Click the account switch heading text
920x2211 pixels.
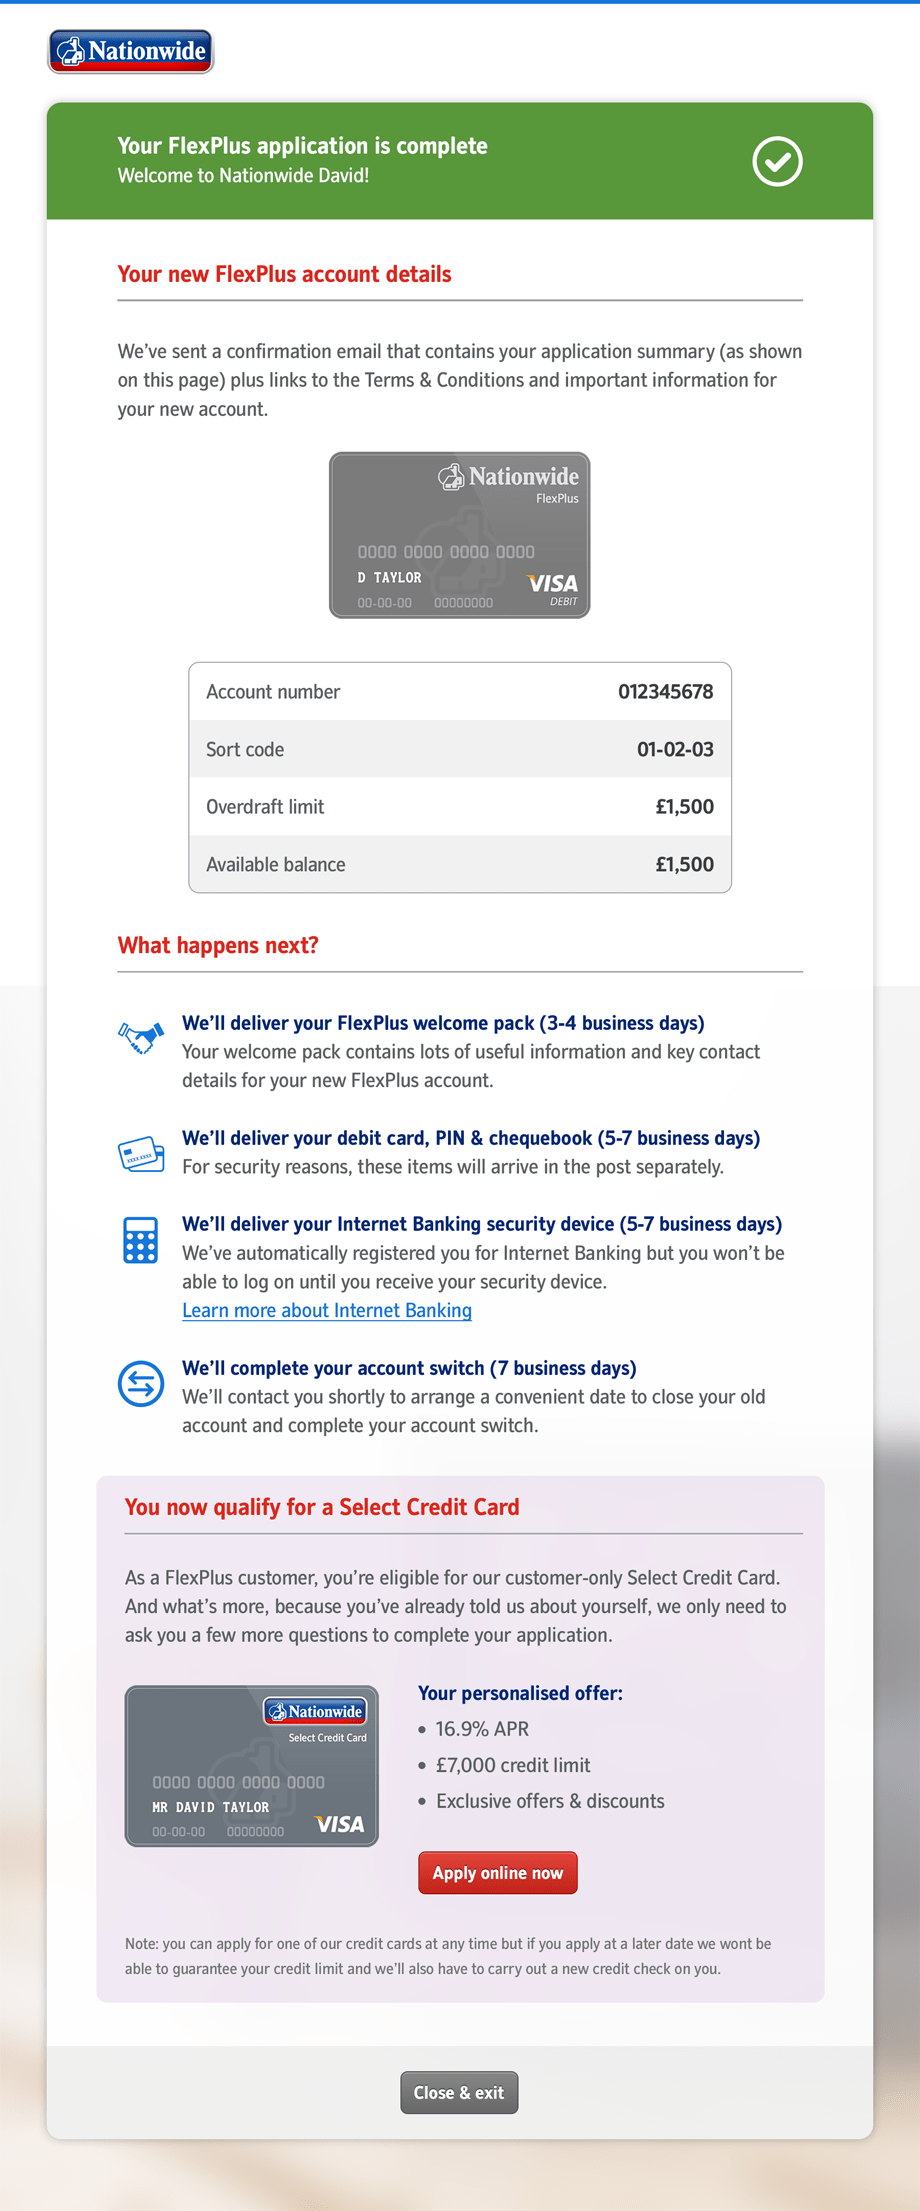click(409, 1368)
